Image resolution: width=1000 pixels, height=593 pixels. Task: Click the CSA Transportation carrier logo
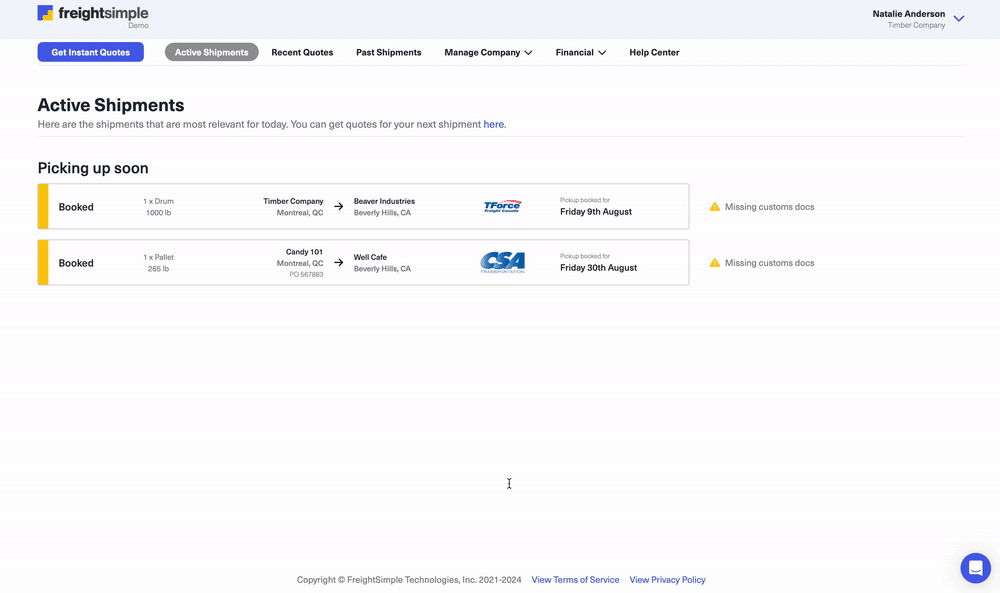click(502, 263)
